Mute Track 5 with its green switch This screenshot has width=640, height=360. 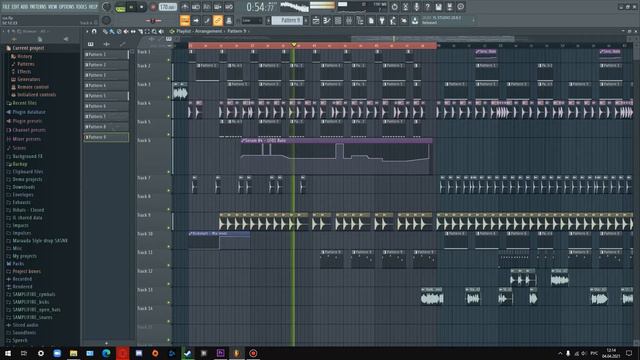point(169,134)
